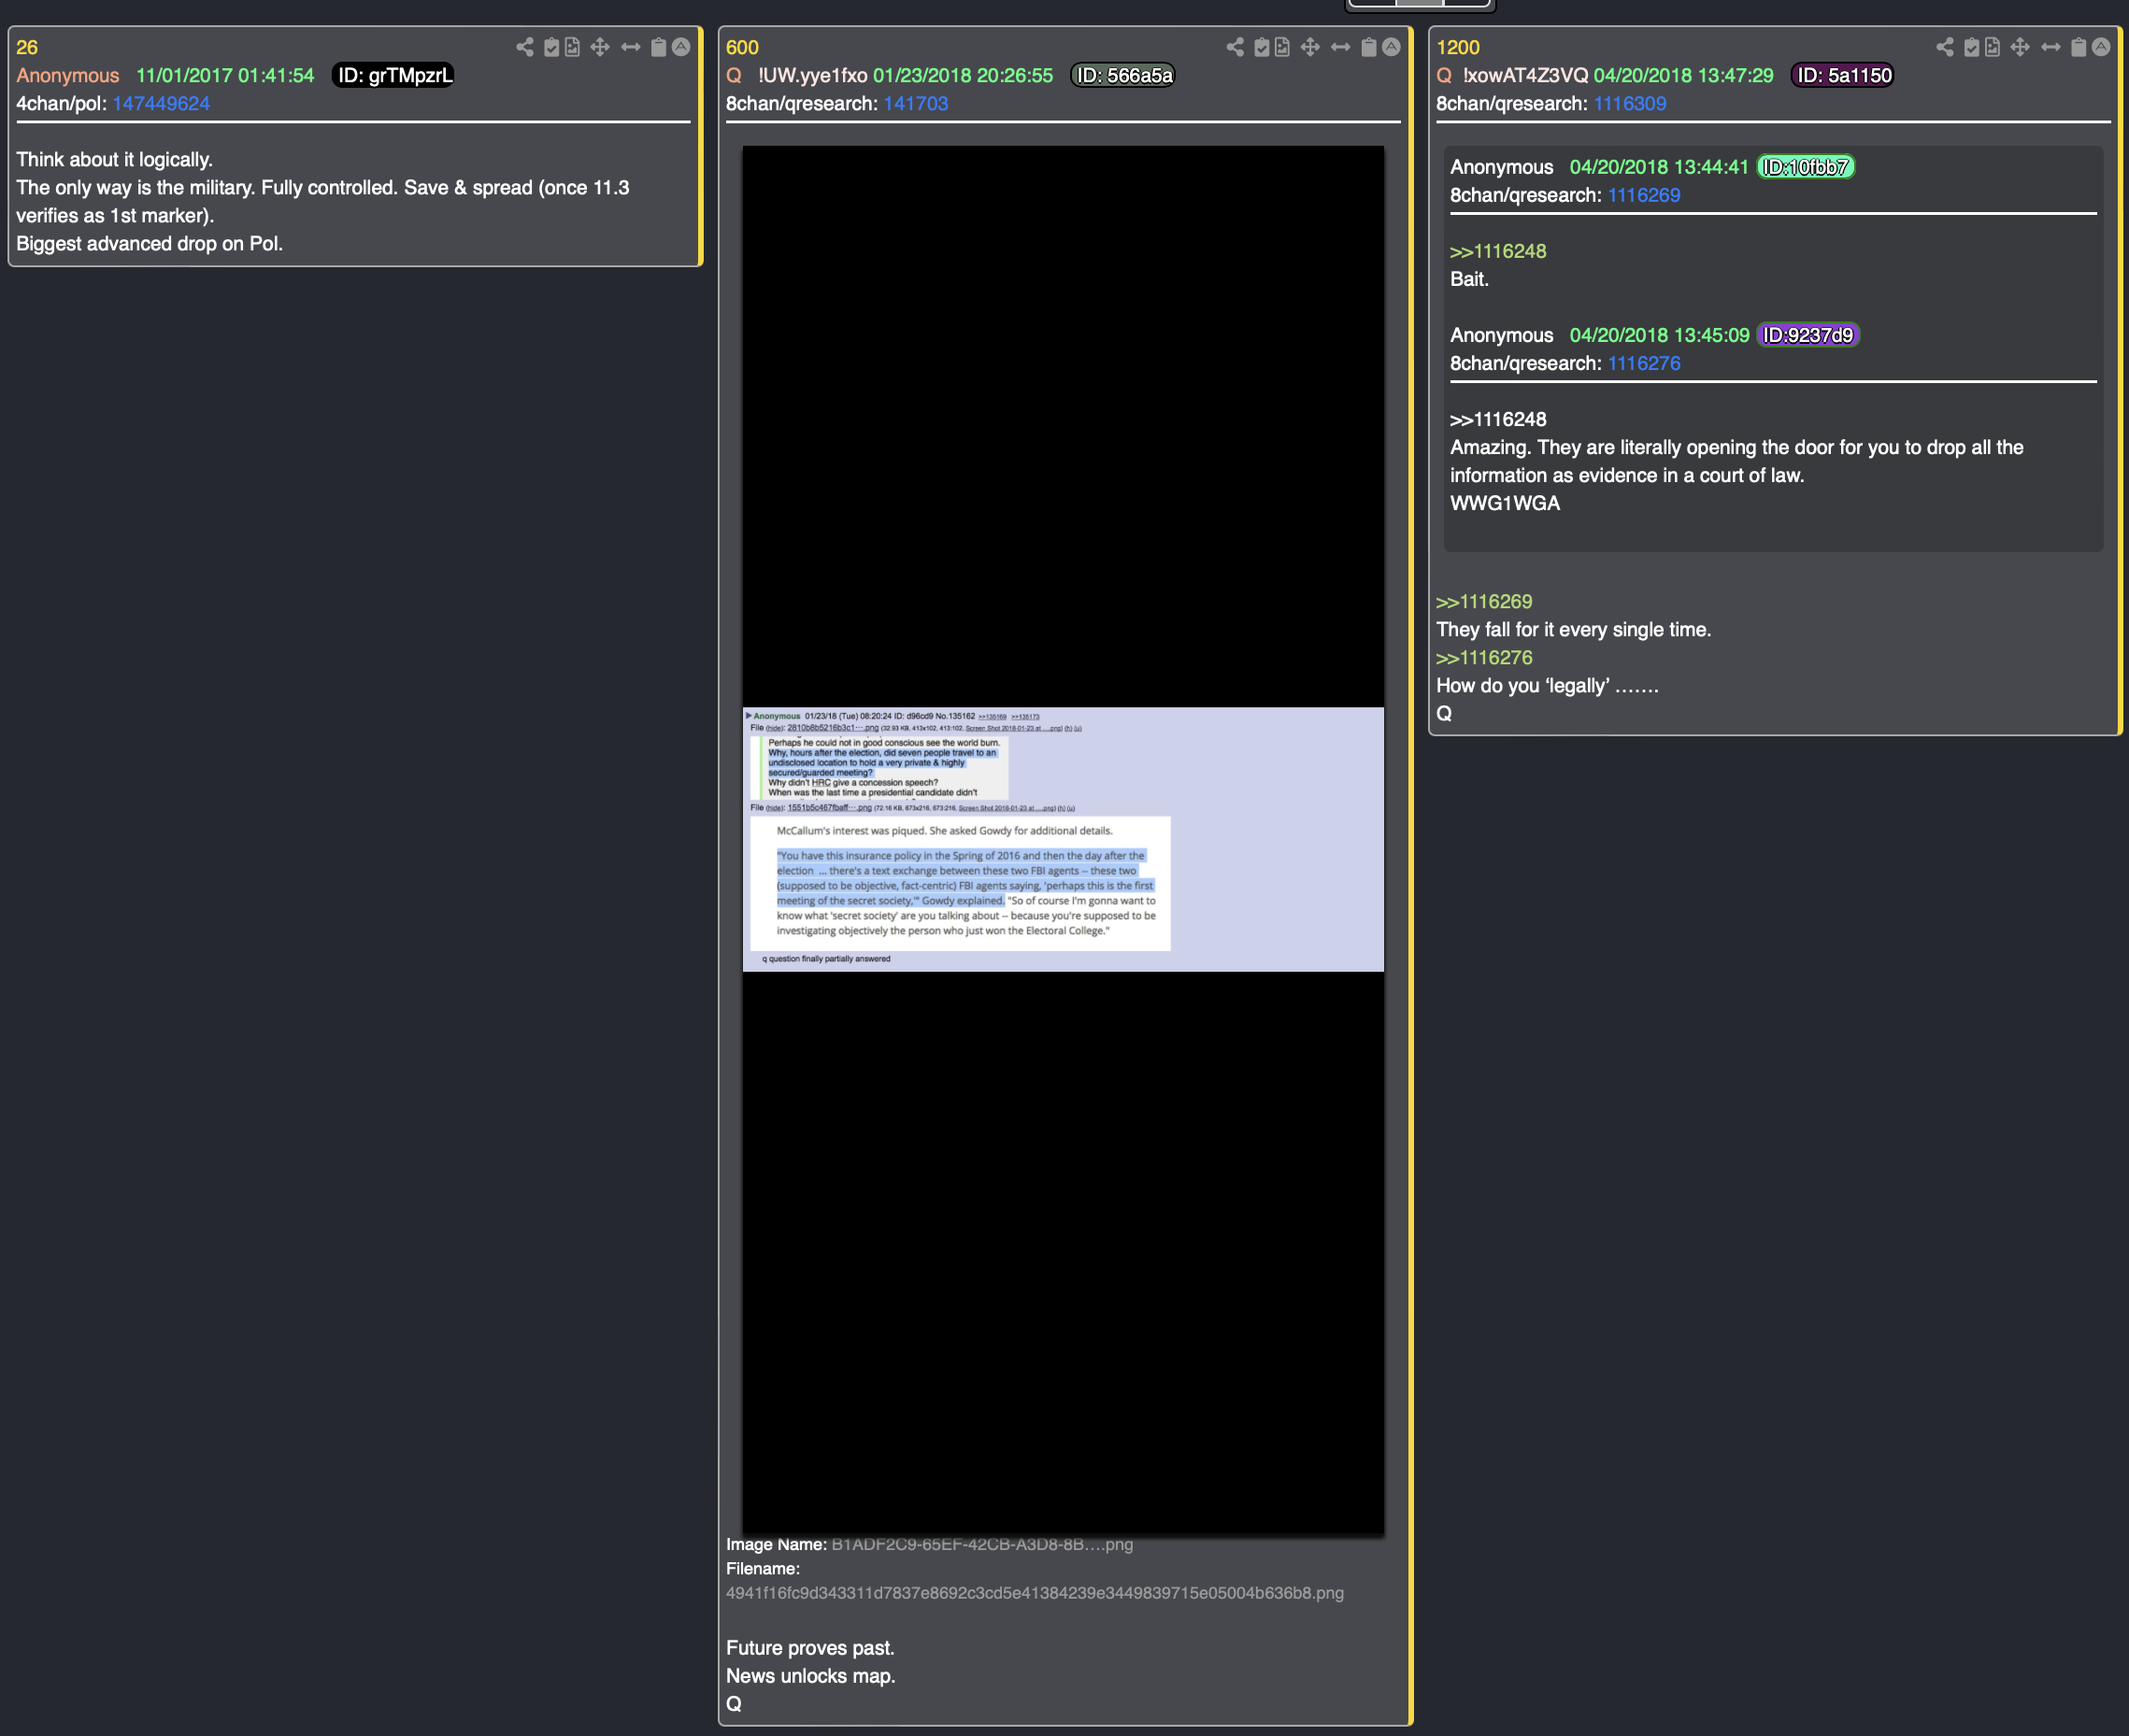This screenshot has height=1736, width=2129.
Task: Open quoted post's 8chan/qresearch link 1116276
Action: tap(1644, 364)
